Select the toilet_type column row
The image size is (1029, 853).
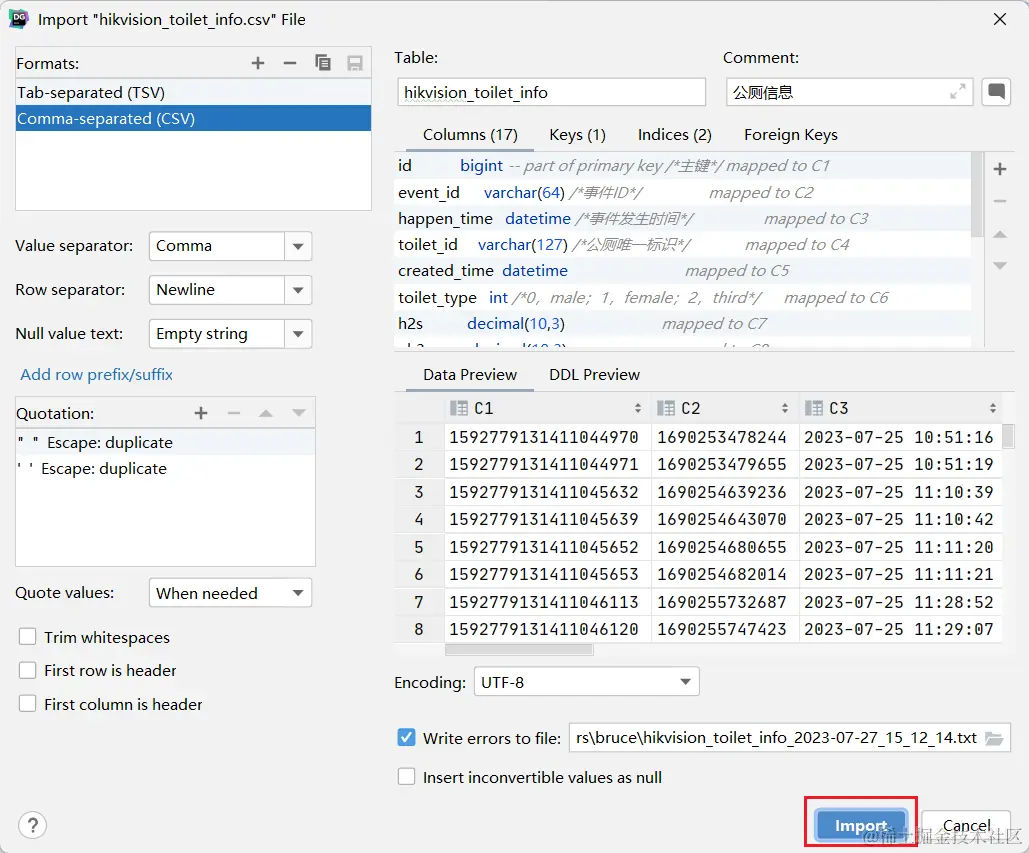click(682, 297)
